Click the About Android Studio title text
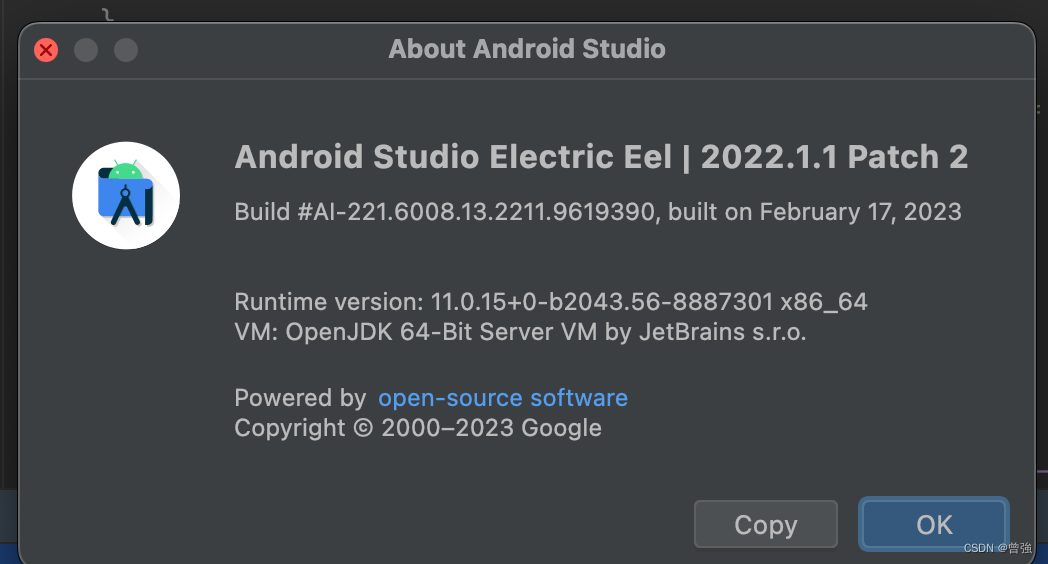Image resolution: width=1048 pixels, height=564 pixels. click(527, 49)
